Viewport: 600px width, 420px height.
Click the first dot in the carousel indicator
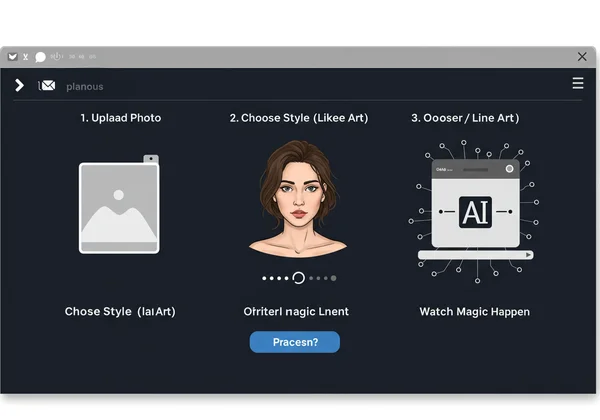click(x=264, y=278)
